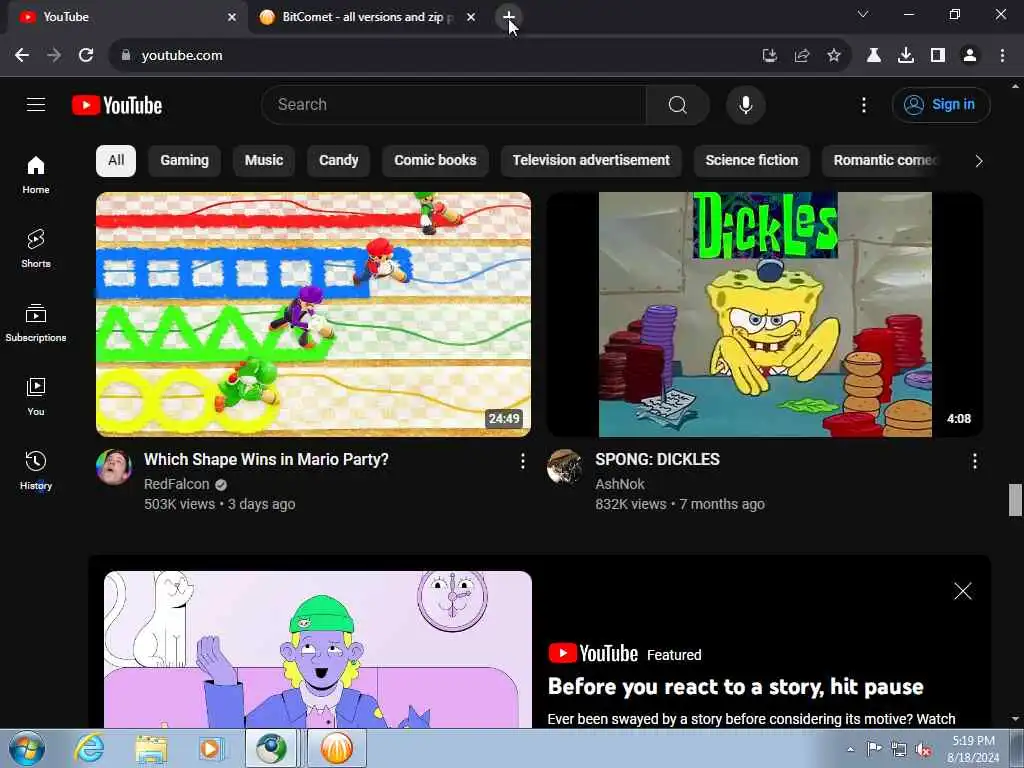1024x768 pixels.
Task: Close the BitComet tab
Action: click(x=471, y=18)
